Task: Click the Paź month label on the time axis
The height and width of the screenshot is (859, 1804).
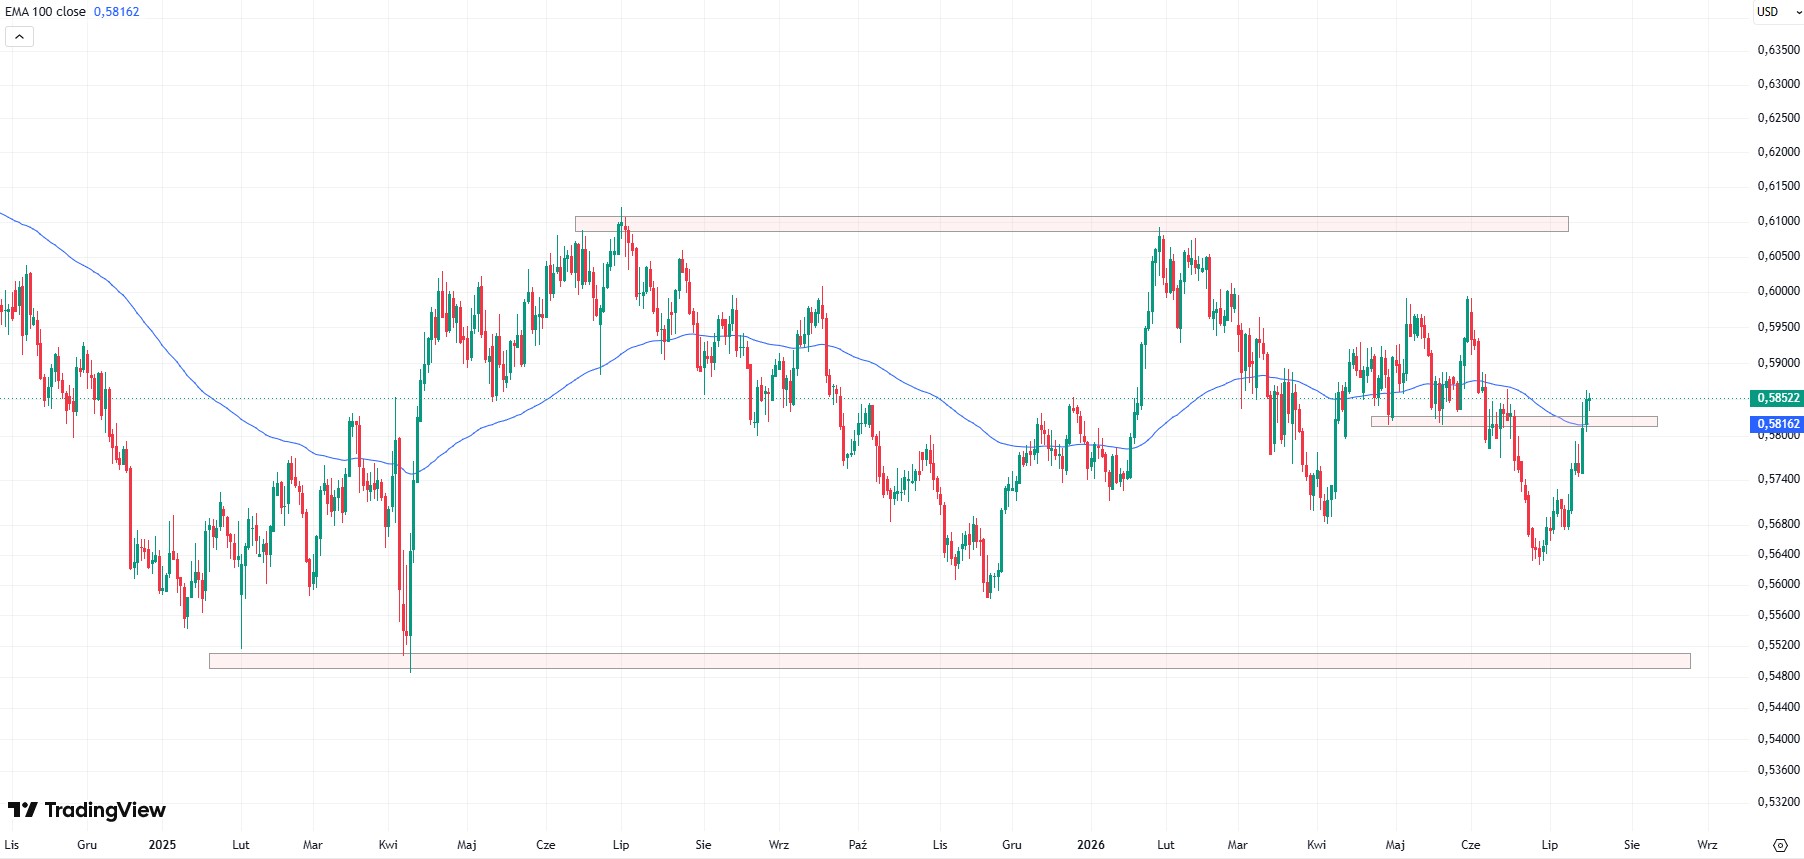Action: [x=858, y=845]
